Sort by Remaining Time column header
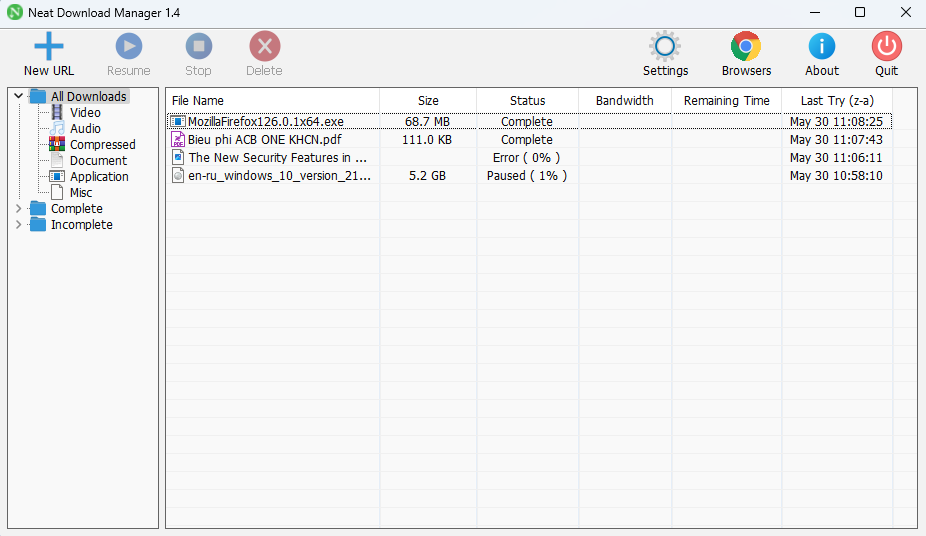 point(726,100)
